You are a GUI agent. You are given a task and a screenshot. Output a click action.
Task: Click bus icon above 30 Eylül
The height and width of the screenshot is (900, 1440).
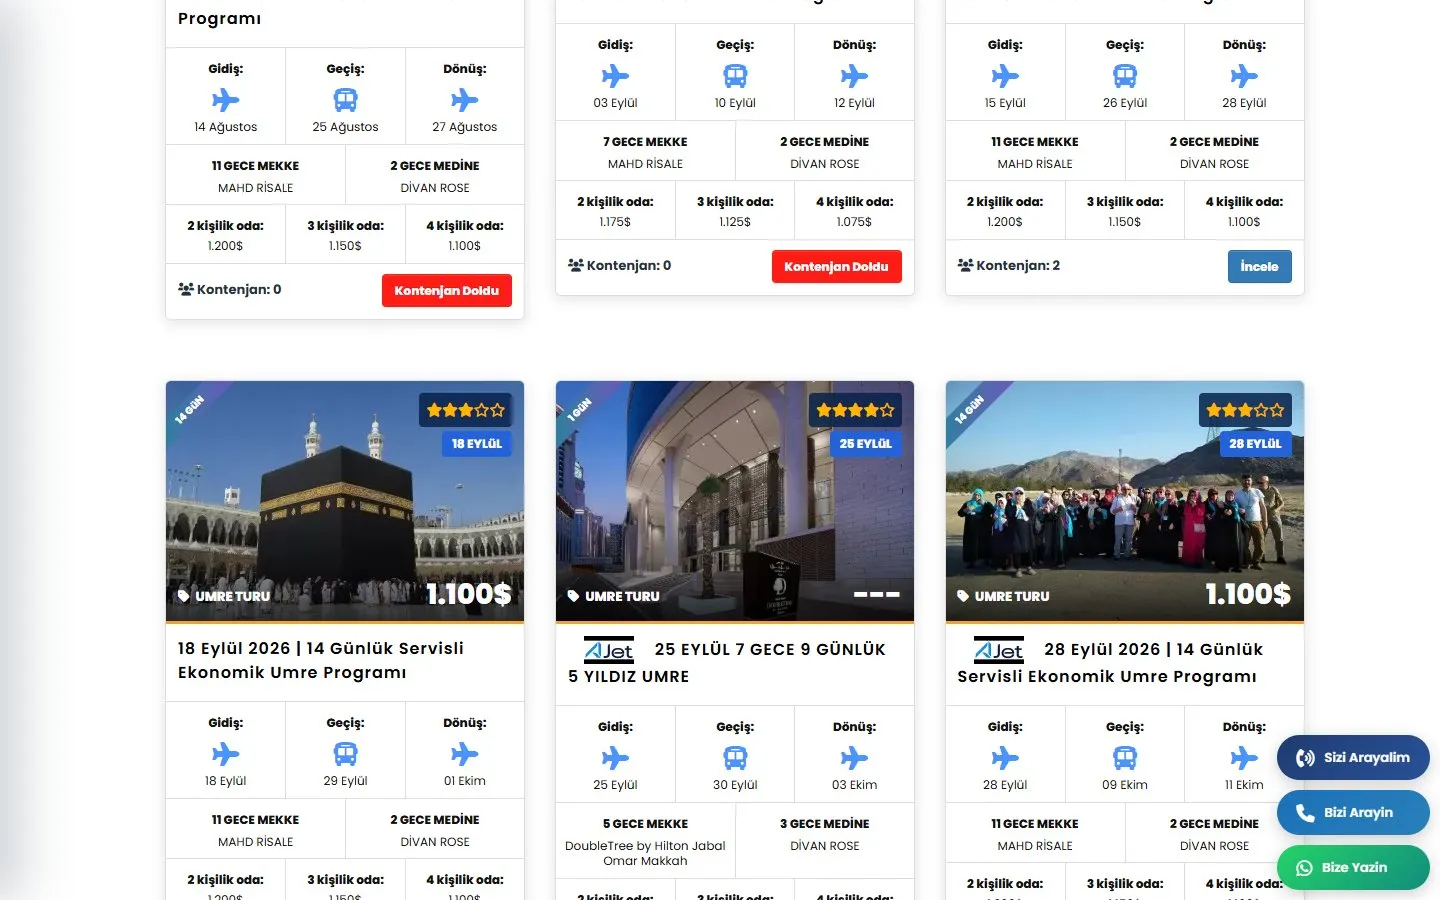[735, 758]
